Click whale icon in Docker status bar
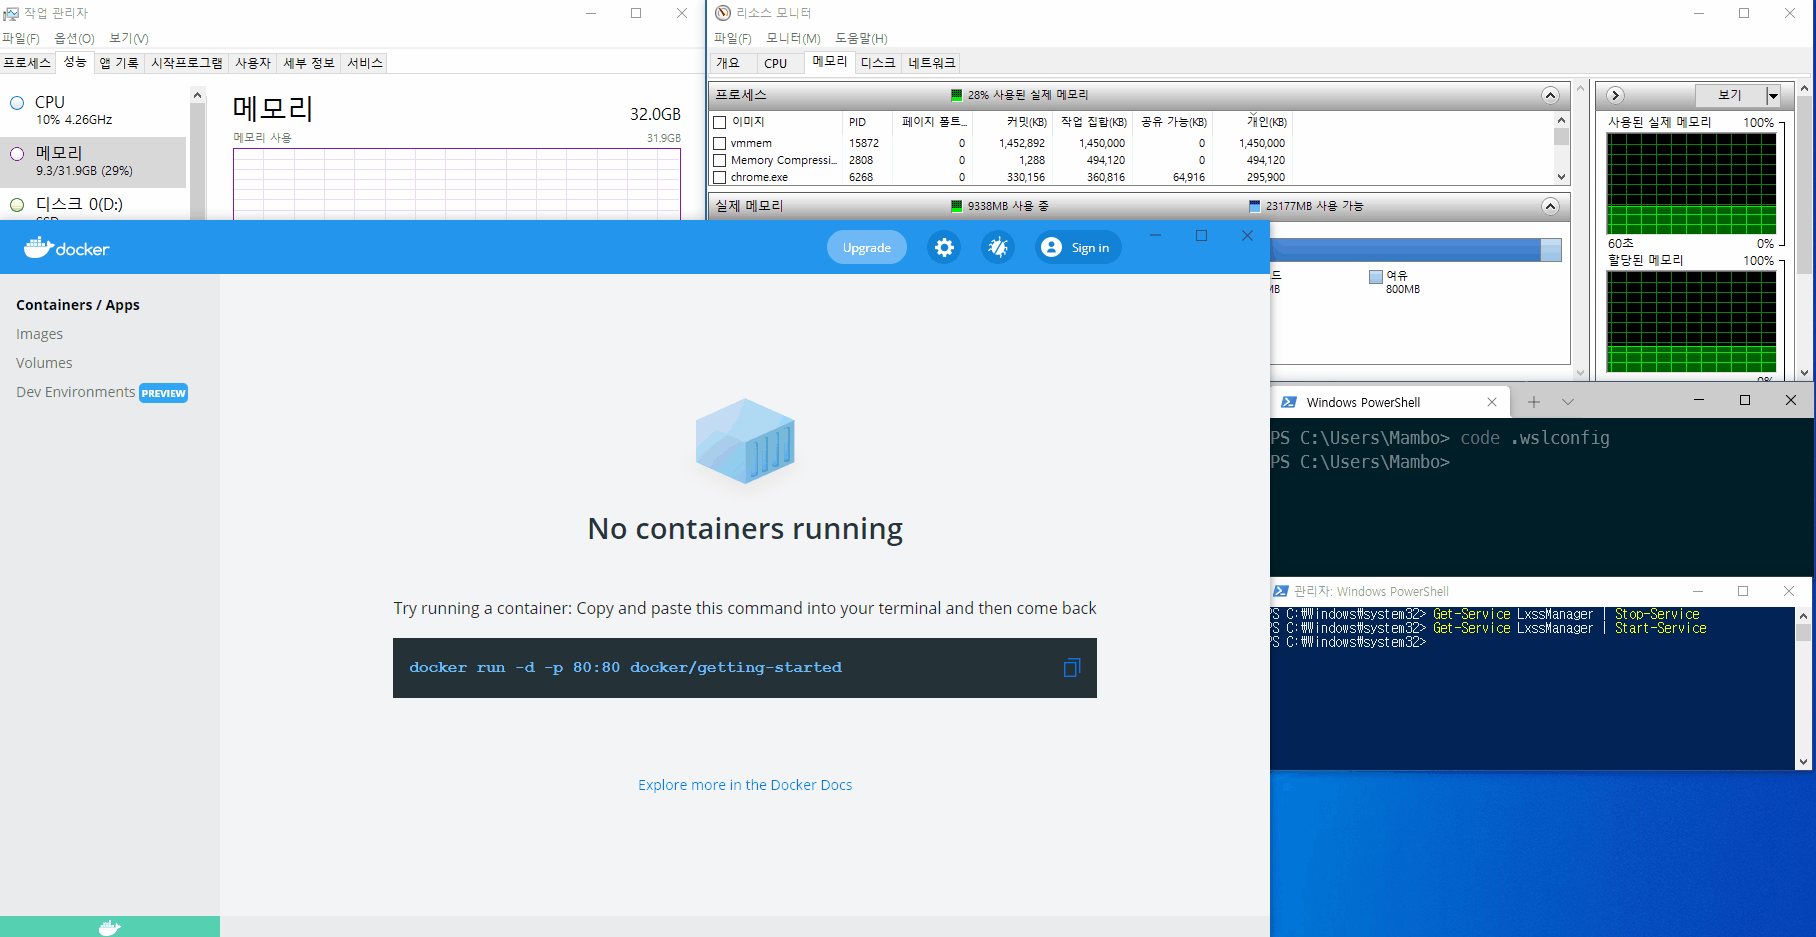This screenshot has width=1816, height=937. [x=109, y=927]
